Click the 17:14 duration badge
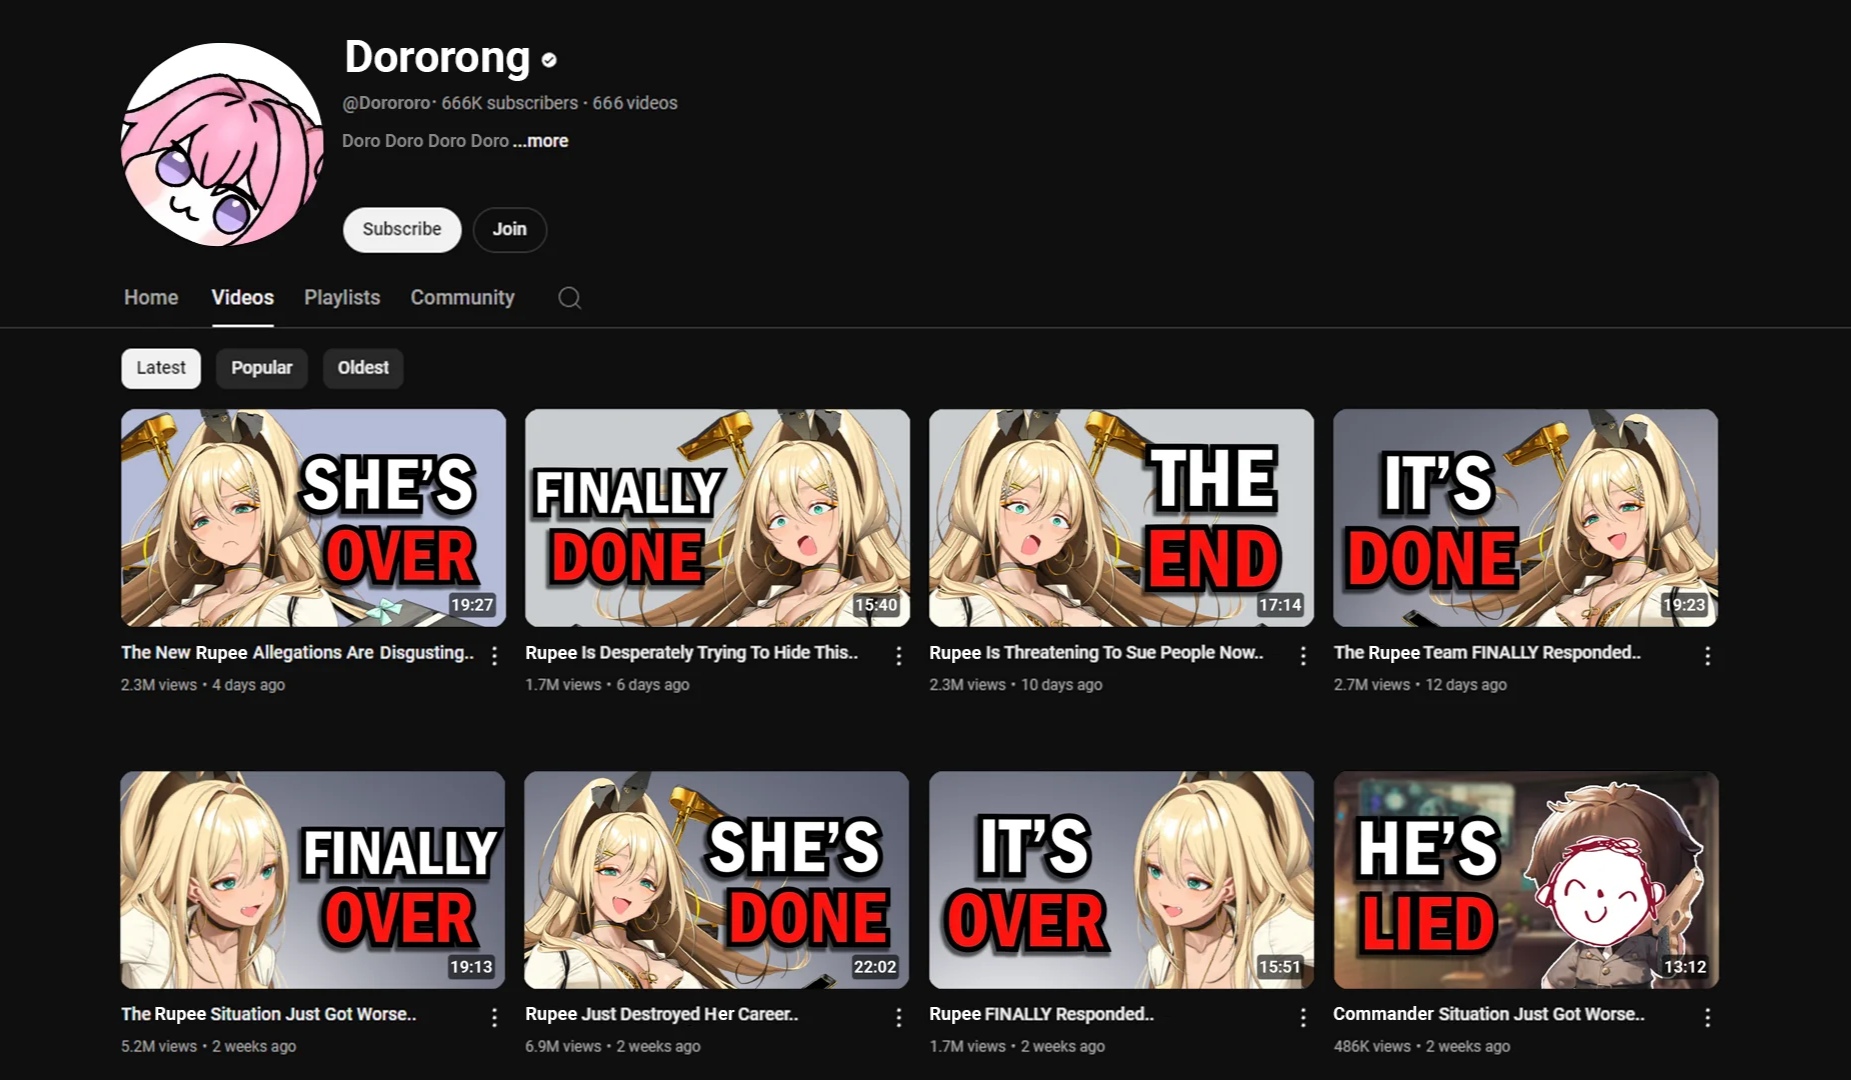This screenshot has width=1851, height=1080. (1280, 605)
